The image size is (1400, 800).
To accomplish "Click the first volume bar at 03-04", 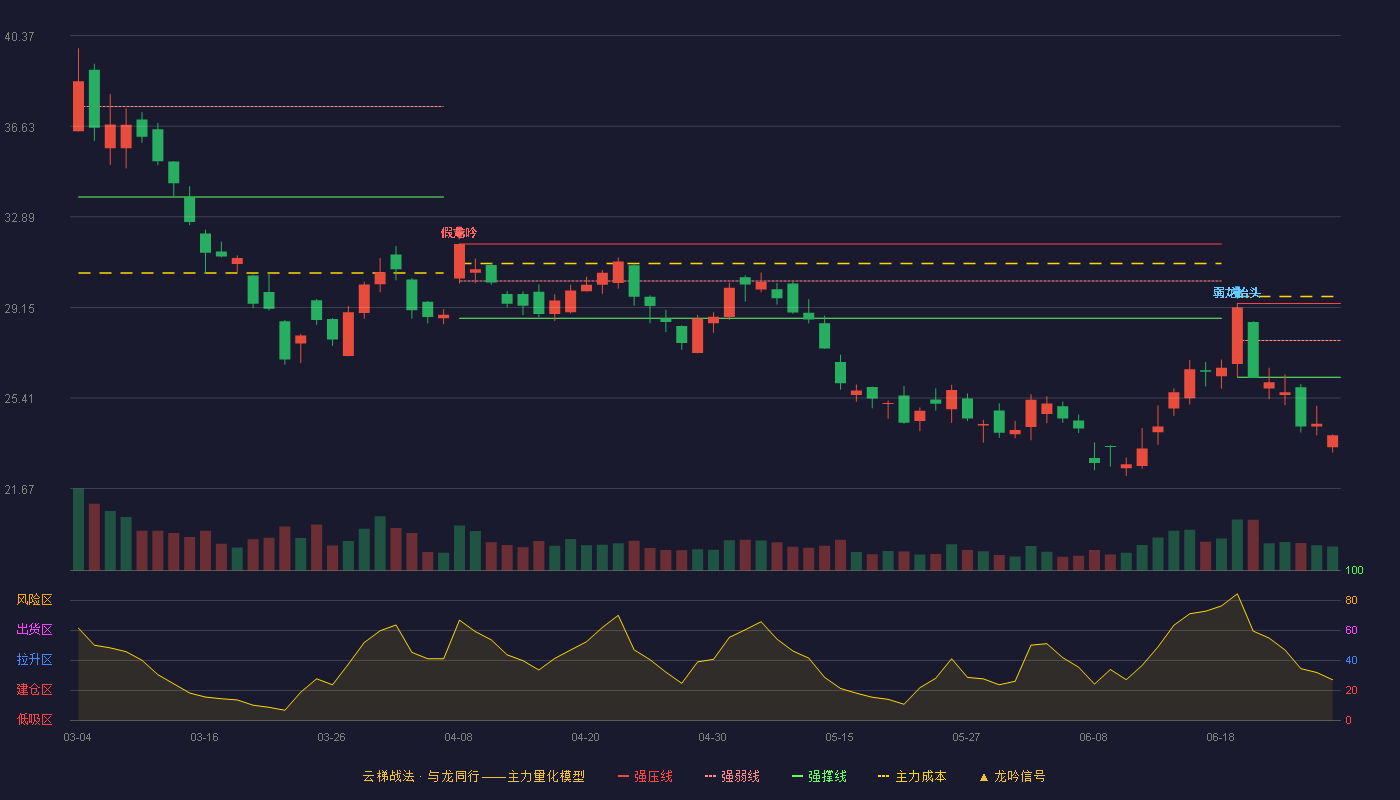I will click(x=78, y=529).
